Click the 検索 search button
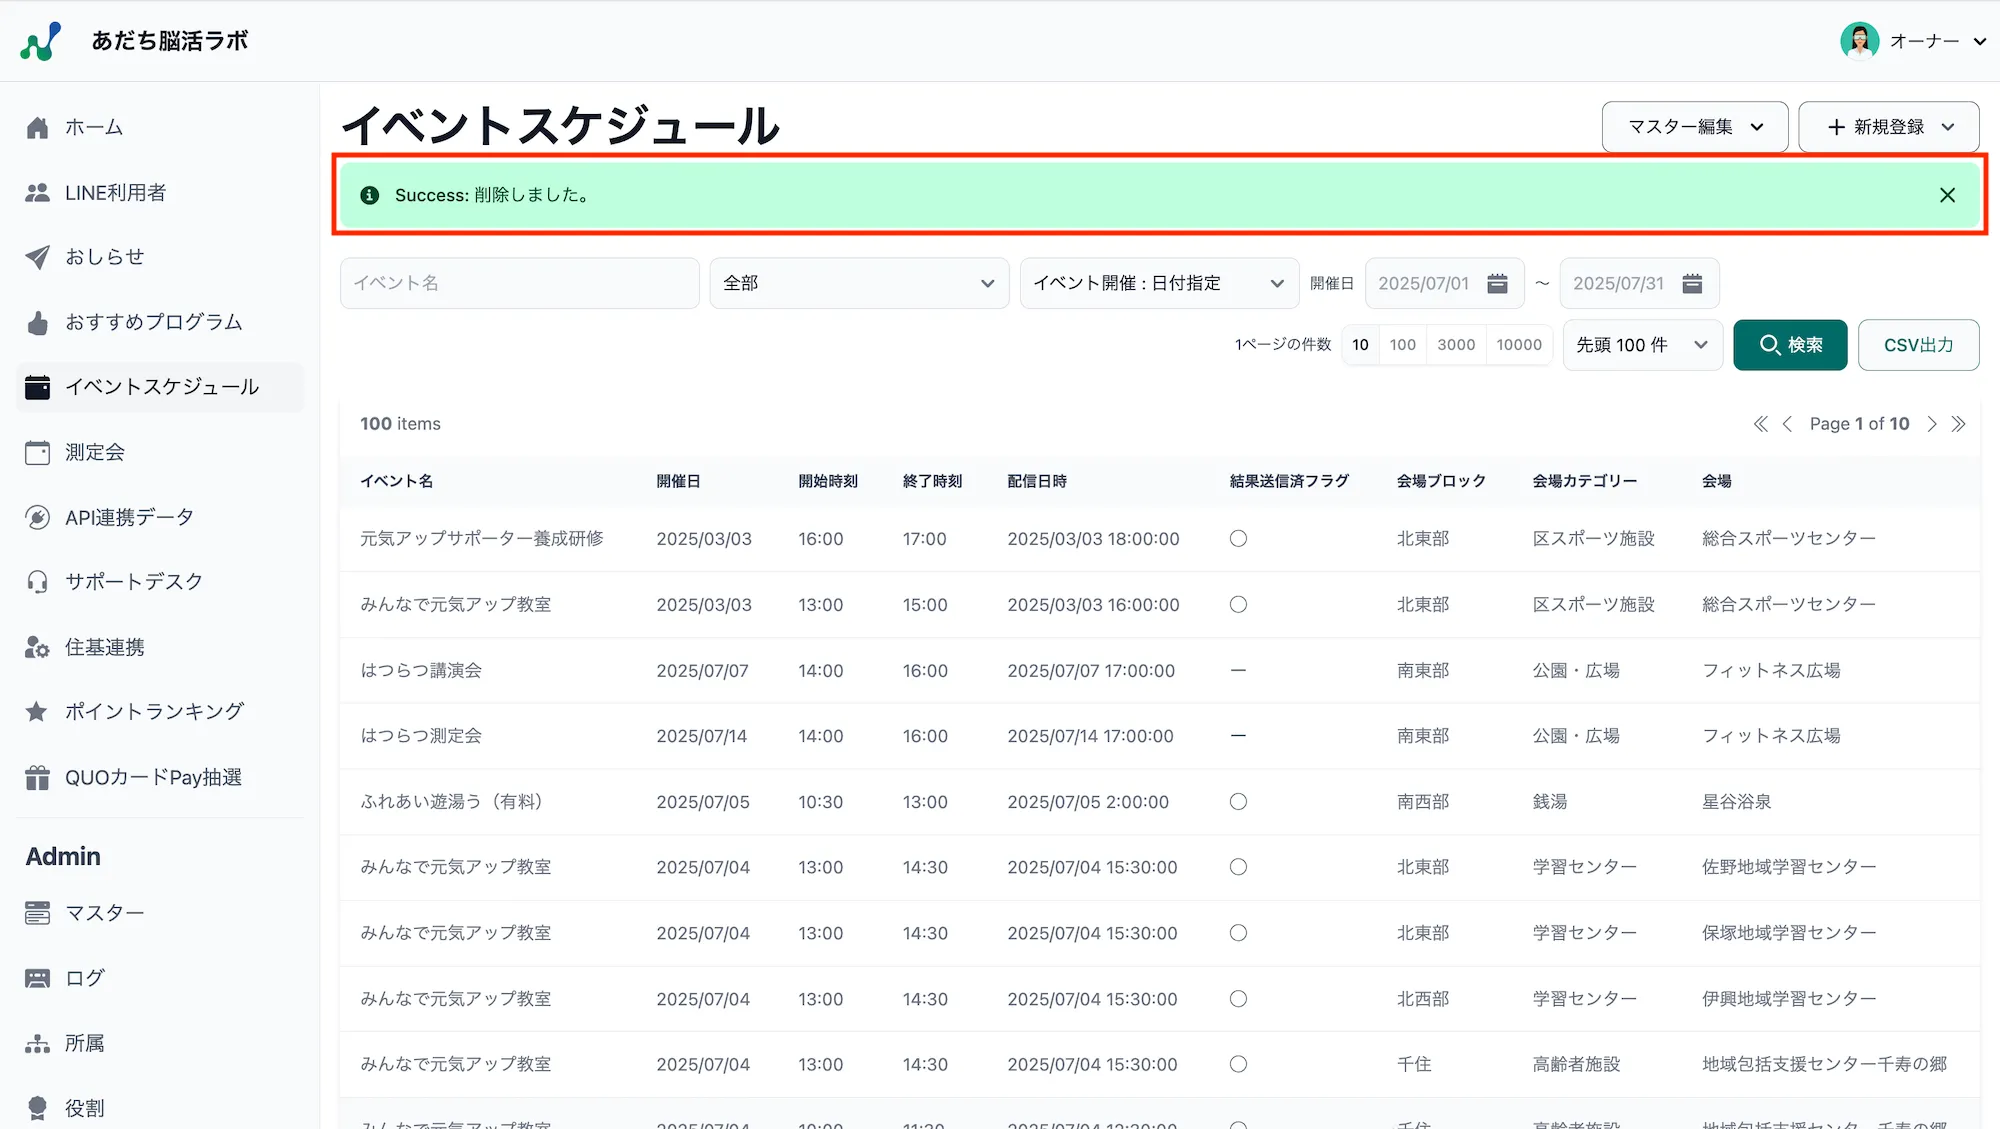The image size is (2000, 1129). tap(1790, 345)
